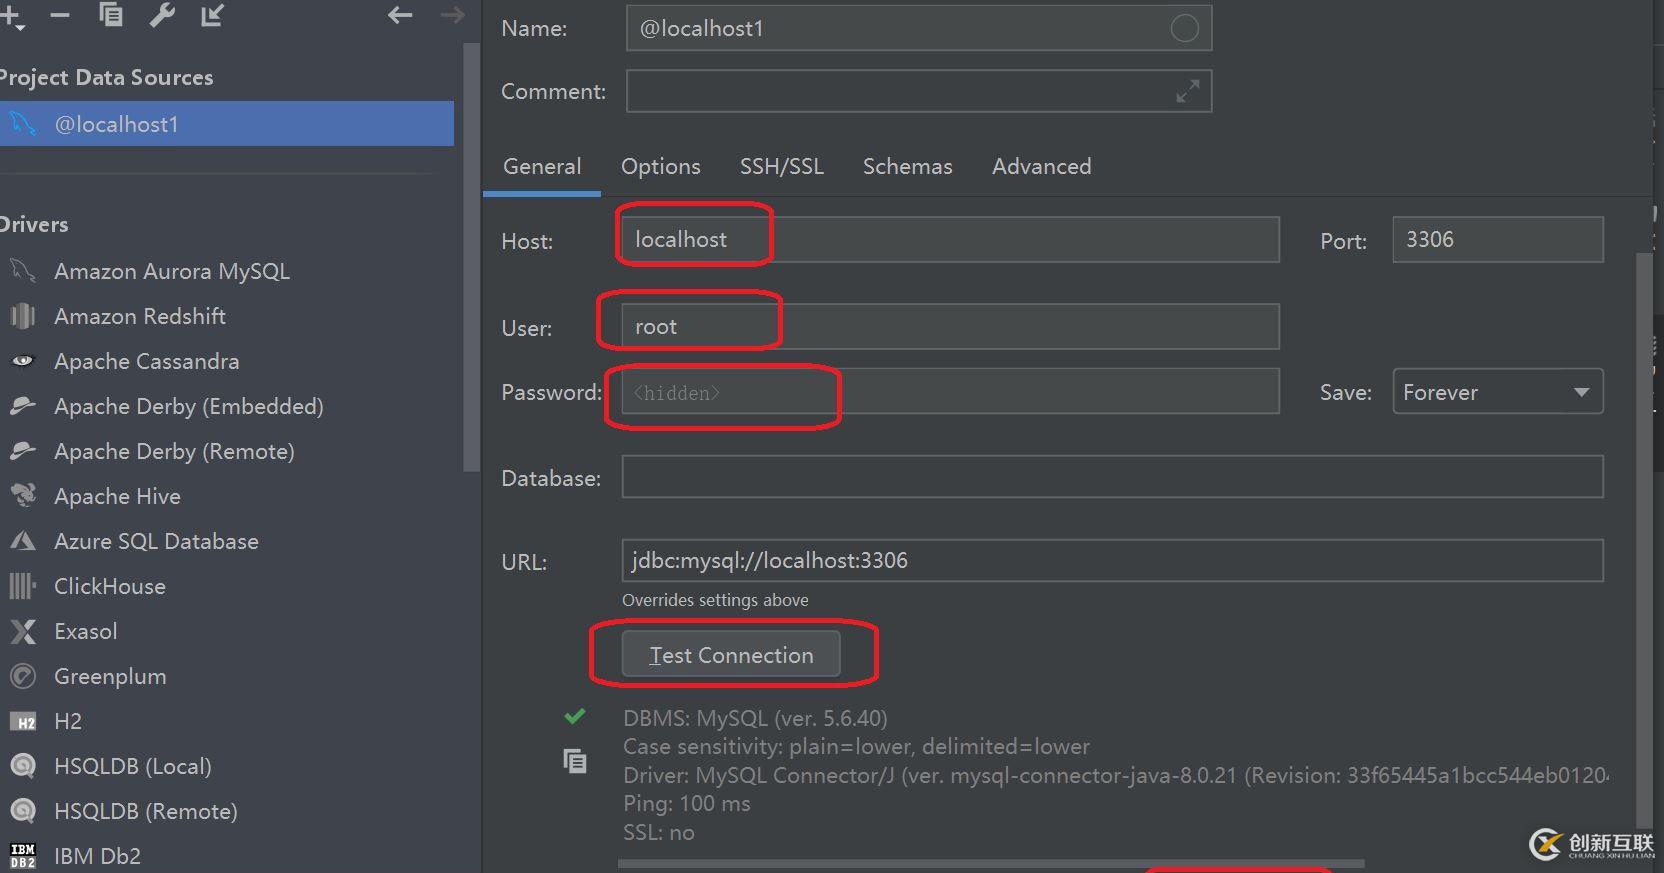Open the Advanced tab
Screen dimensions: 1664x873
(1041, 166)
